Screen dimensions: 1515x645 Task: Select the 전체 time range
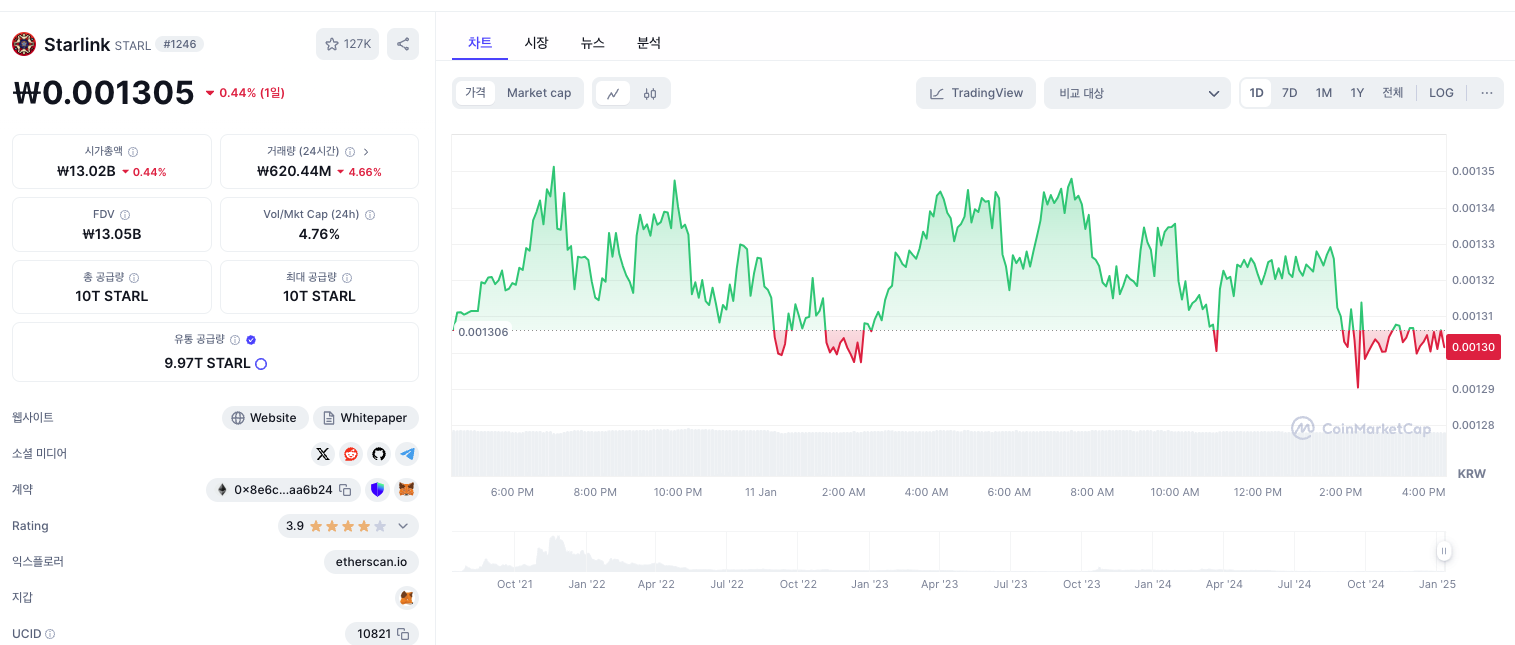click(1393, 93)
